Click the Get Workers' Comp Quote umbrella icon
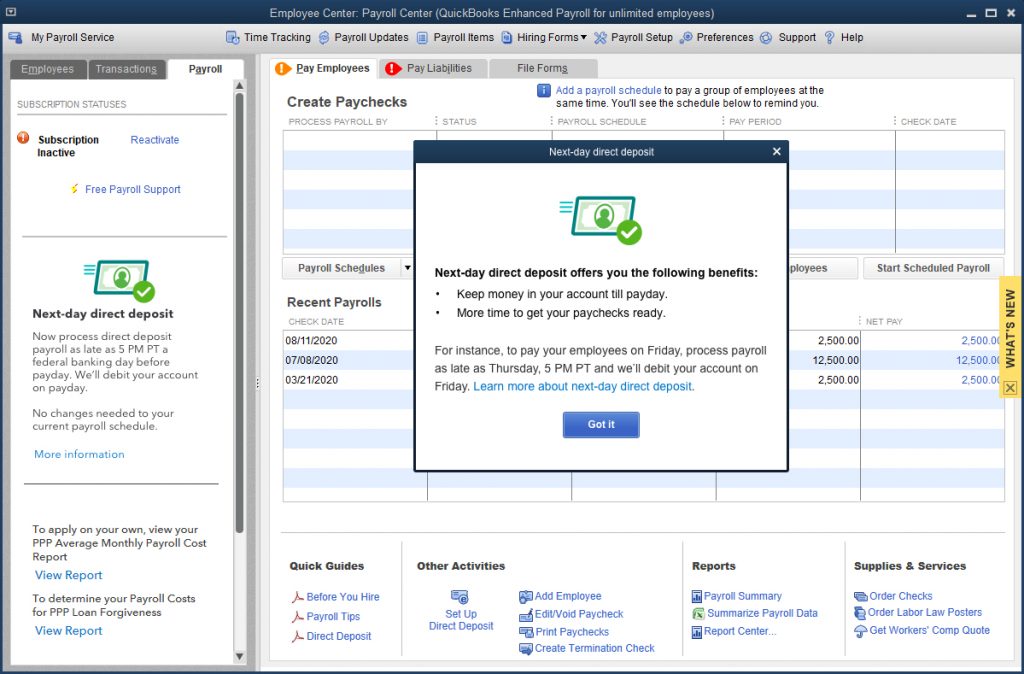The image size is (1024, 674). (861, 631)
